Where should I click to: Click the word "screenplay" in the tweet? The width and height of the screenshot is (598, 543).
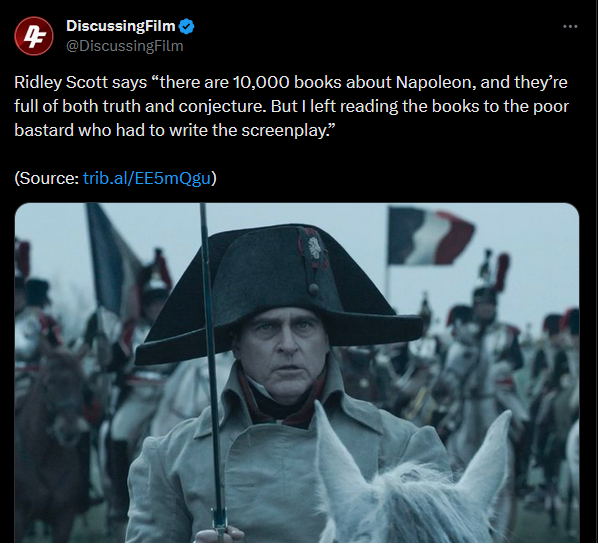pyautogui.click(x=284, y=131)
